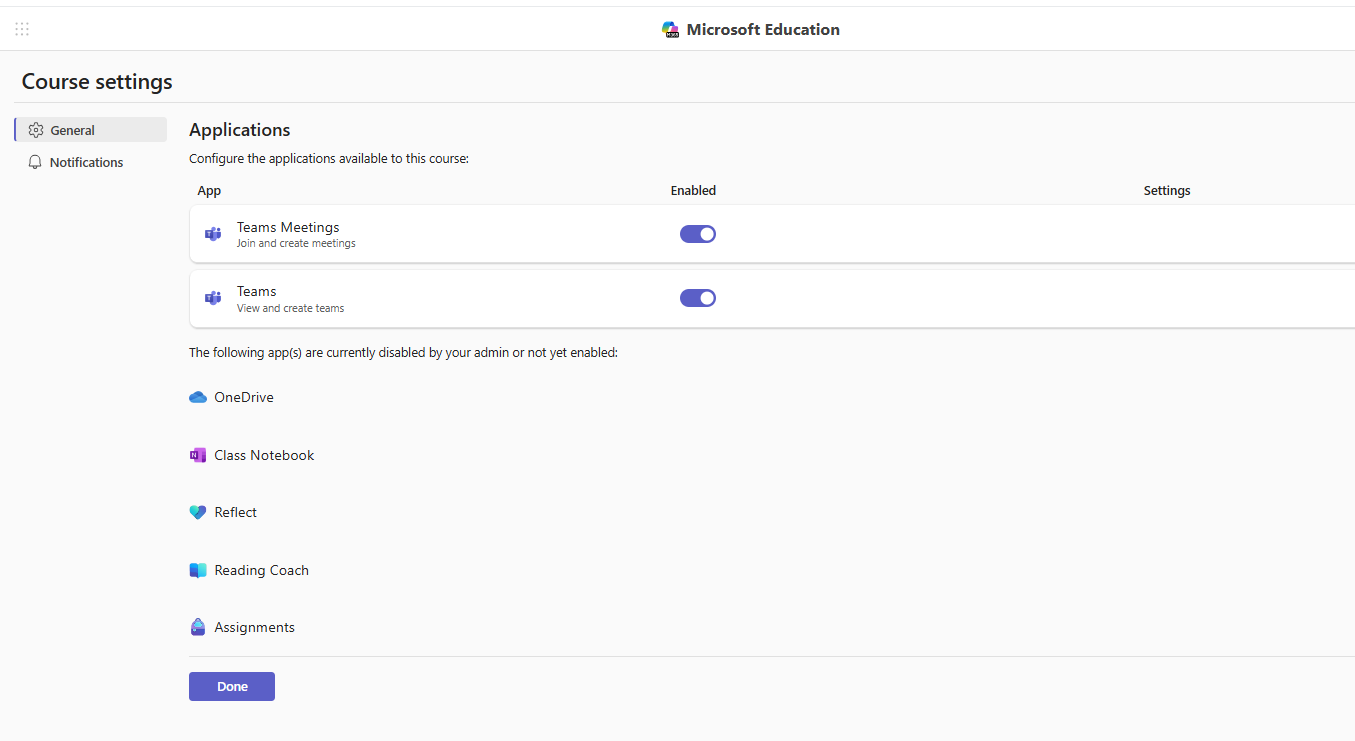This screenshot has width=1355, height=741.
Task: Click the Assignments backpack icon
Action: pyautogui.click(x=197, y=626)
